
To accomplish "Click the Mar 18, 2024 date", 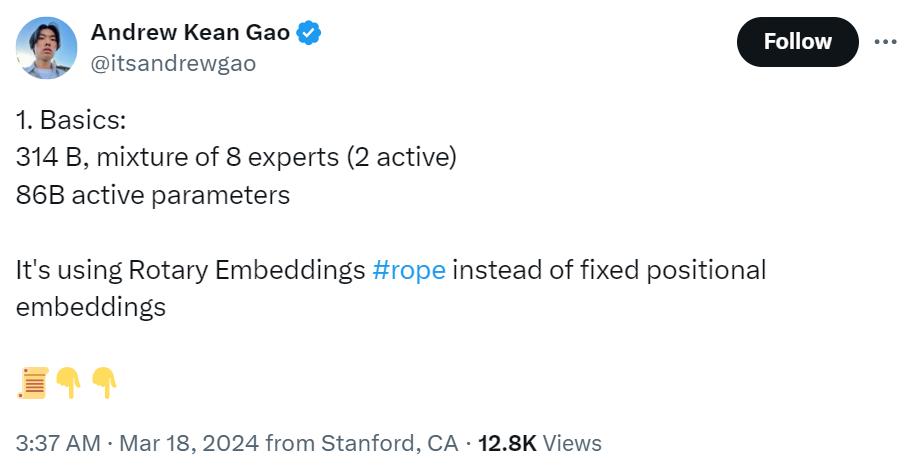I will point(188,443).
